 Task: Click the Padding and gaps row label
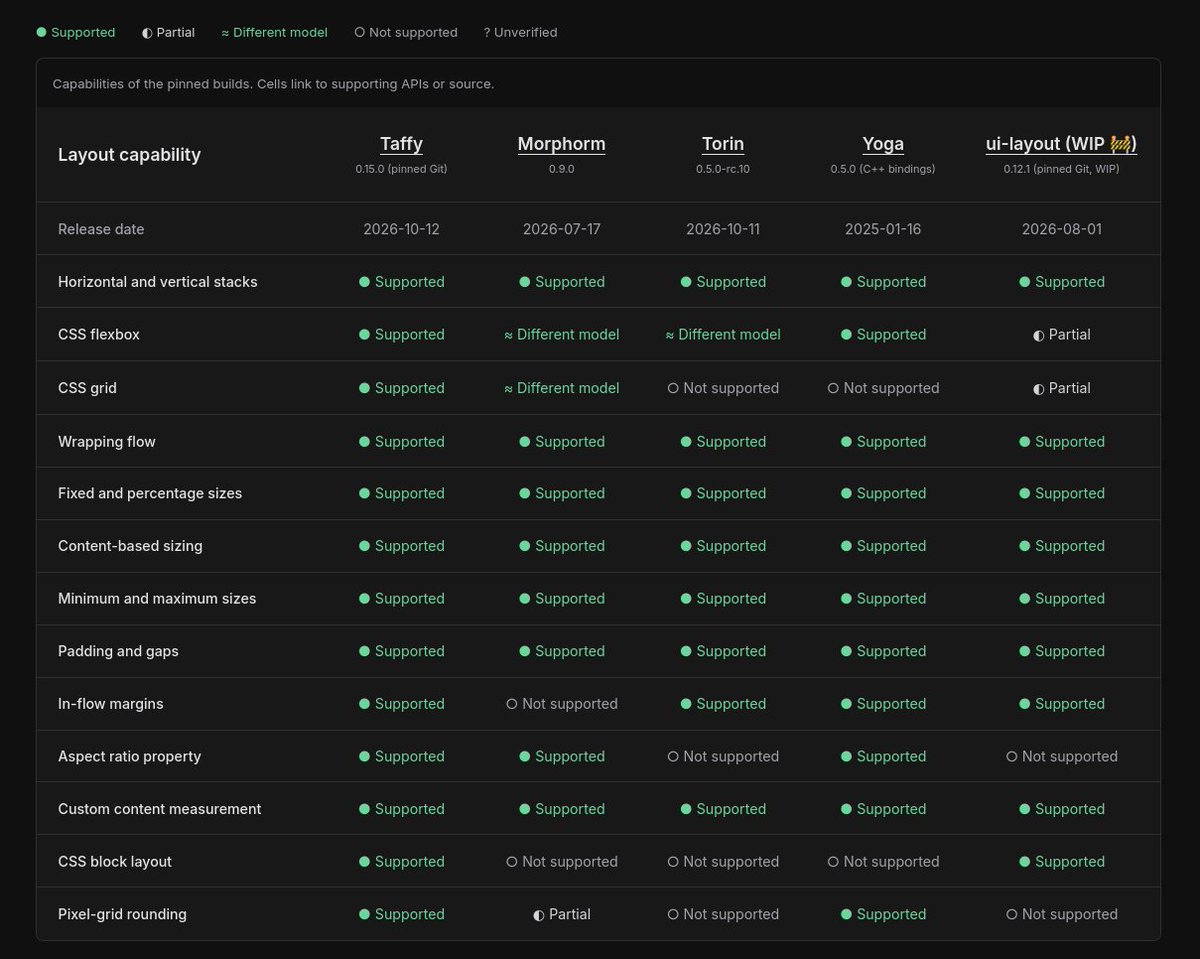click(x=118, y=651)
